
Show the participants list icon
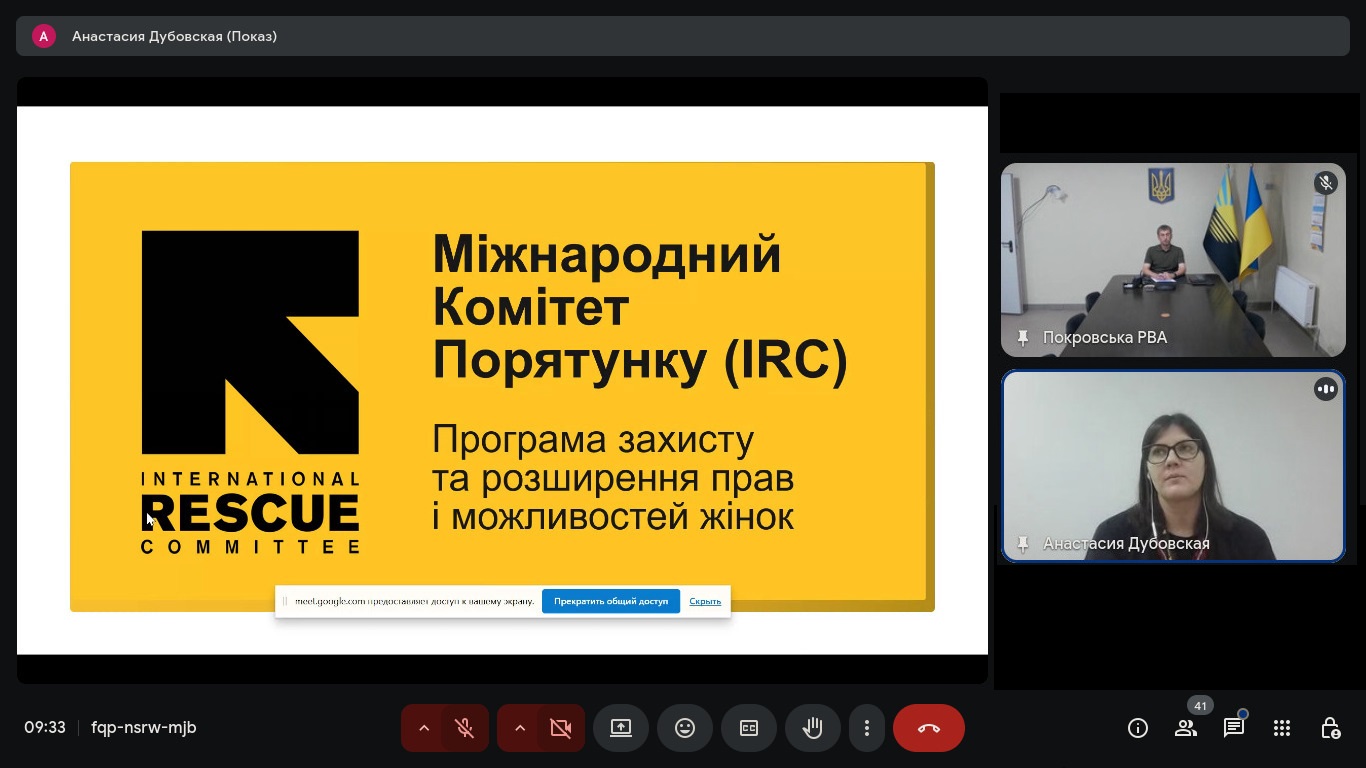click(x=1186, y=728)
